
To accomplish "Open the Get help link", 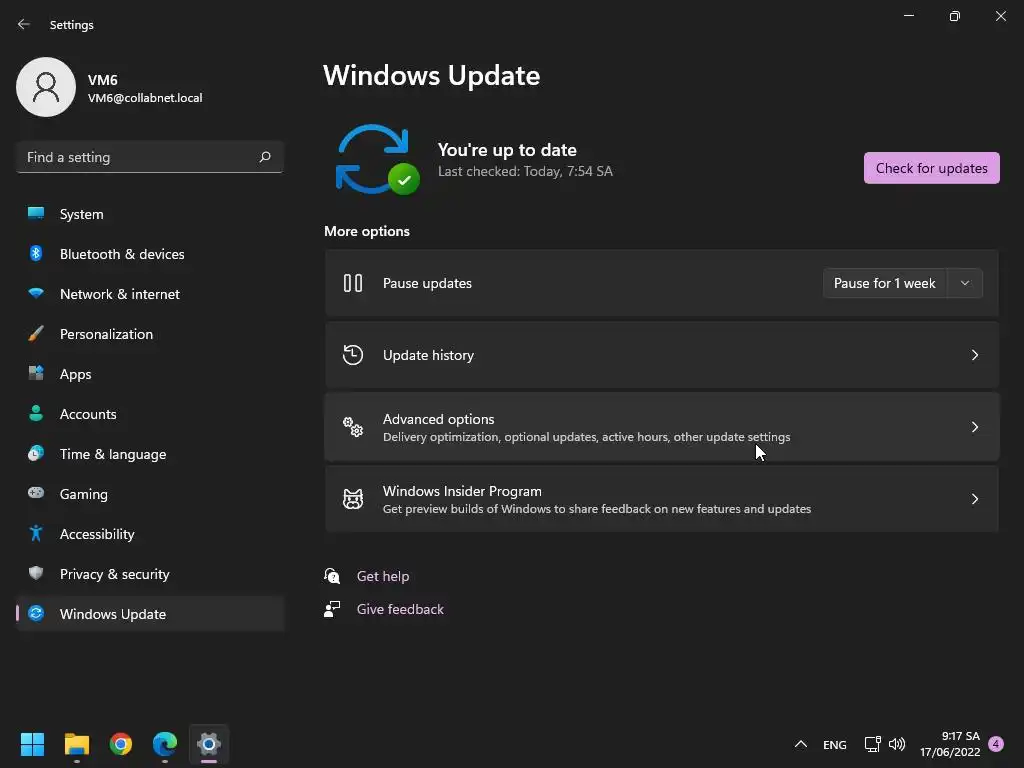I will 383,576.
